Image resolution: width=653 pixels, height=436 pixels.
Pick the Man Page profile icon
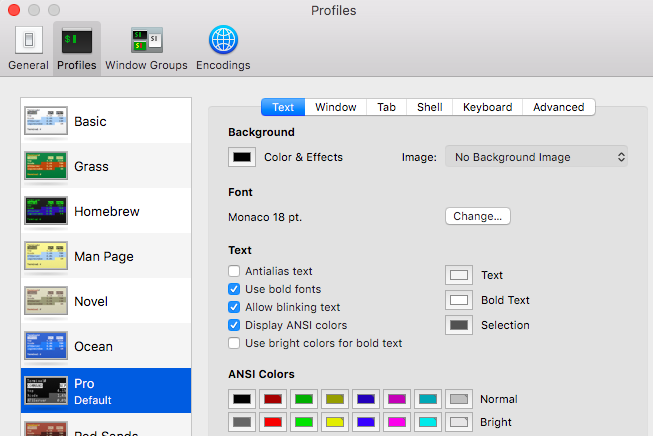46,256
